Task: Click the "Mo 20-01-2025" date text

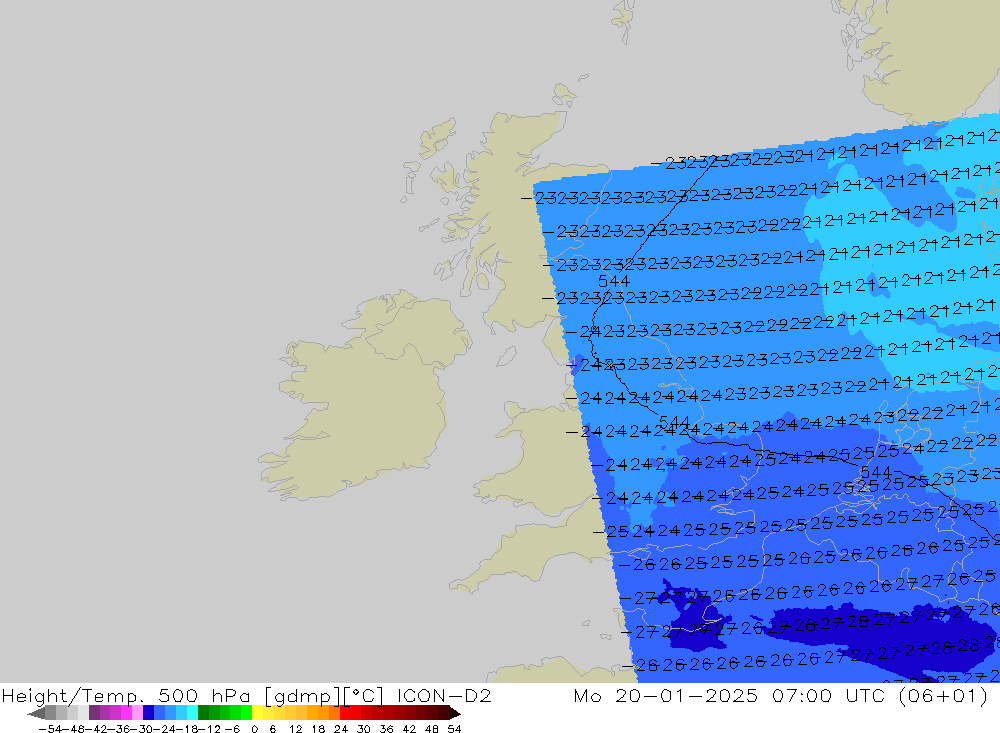Action: (x=666, y=695)
